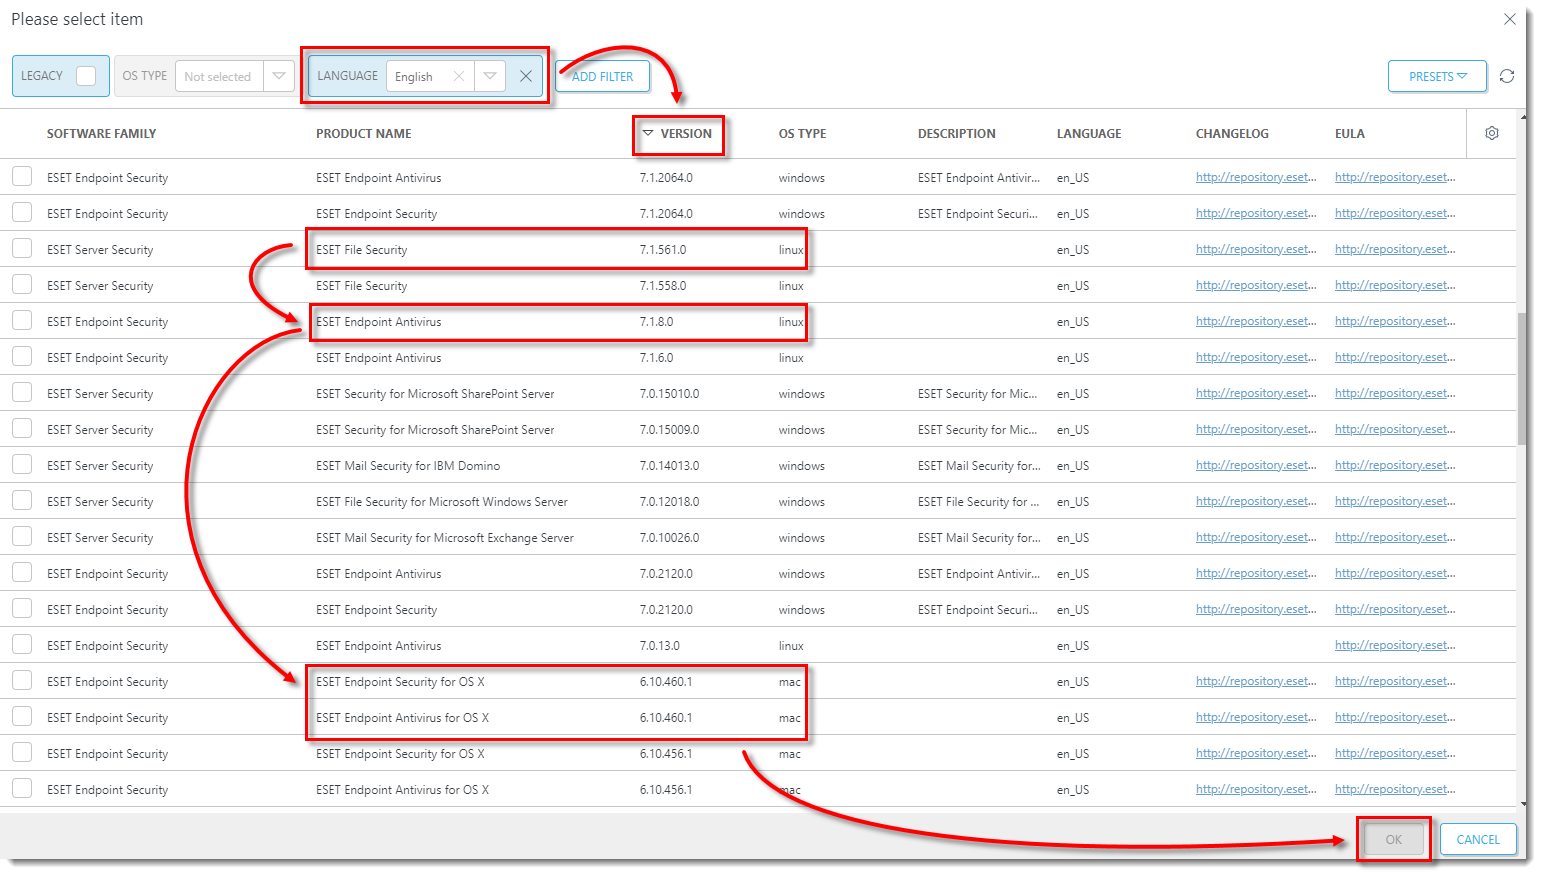
Task: Click the ESET Endpoint Security 7.0.2120.0 product name
Action: click(376, 610)
